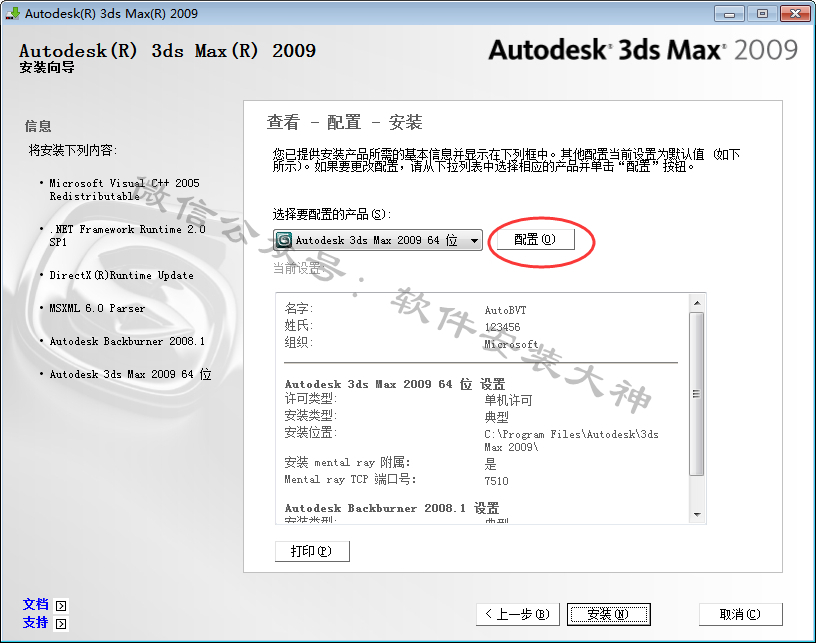Click the settings list scroll up arrow

click(697, 303)
